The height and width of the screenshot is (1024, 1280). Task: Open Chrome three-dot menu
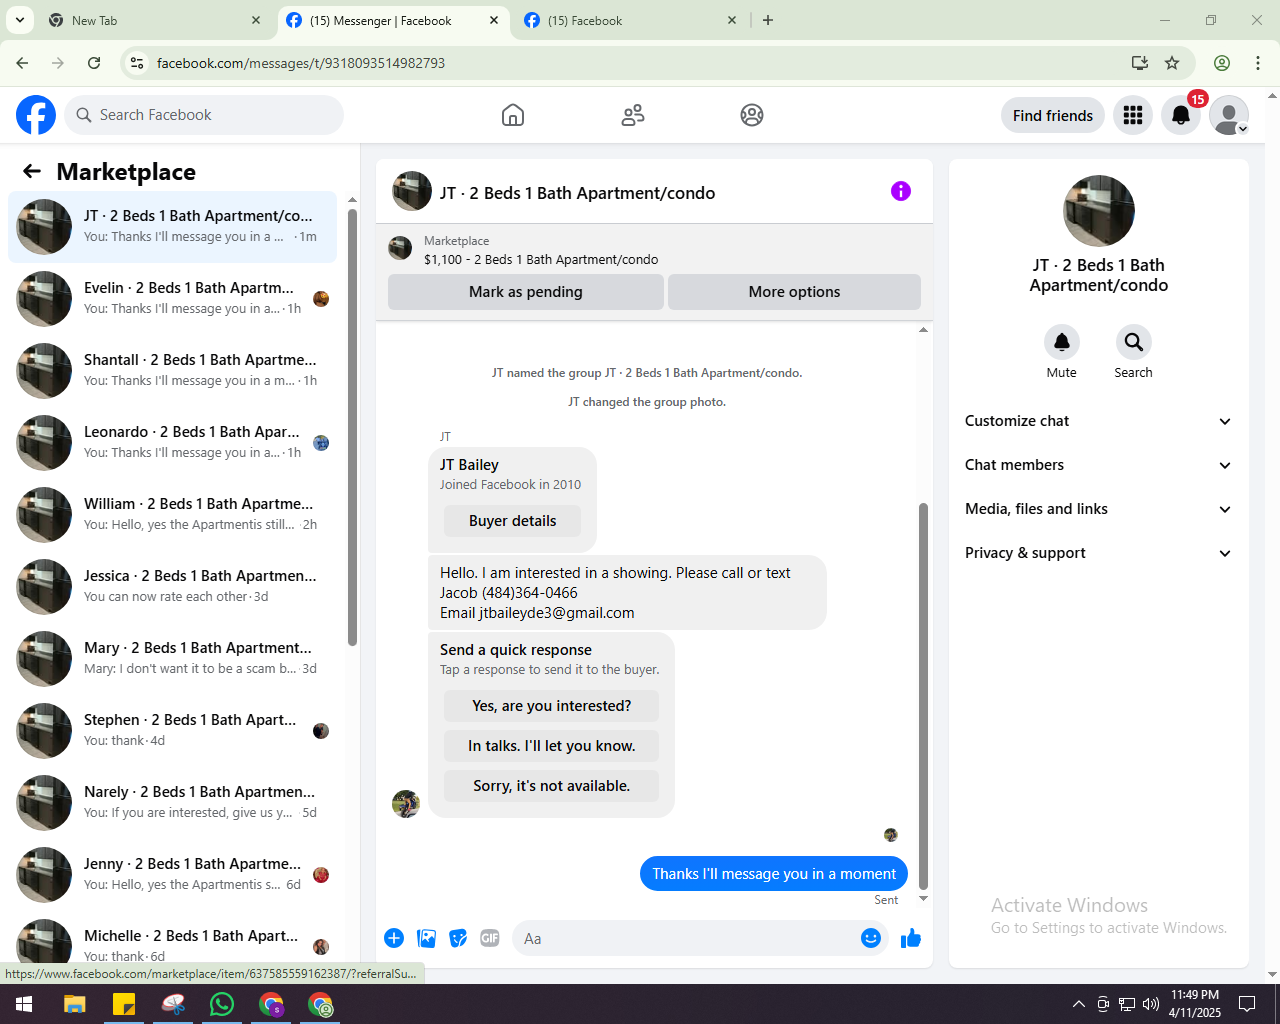click(1258, 63)
